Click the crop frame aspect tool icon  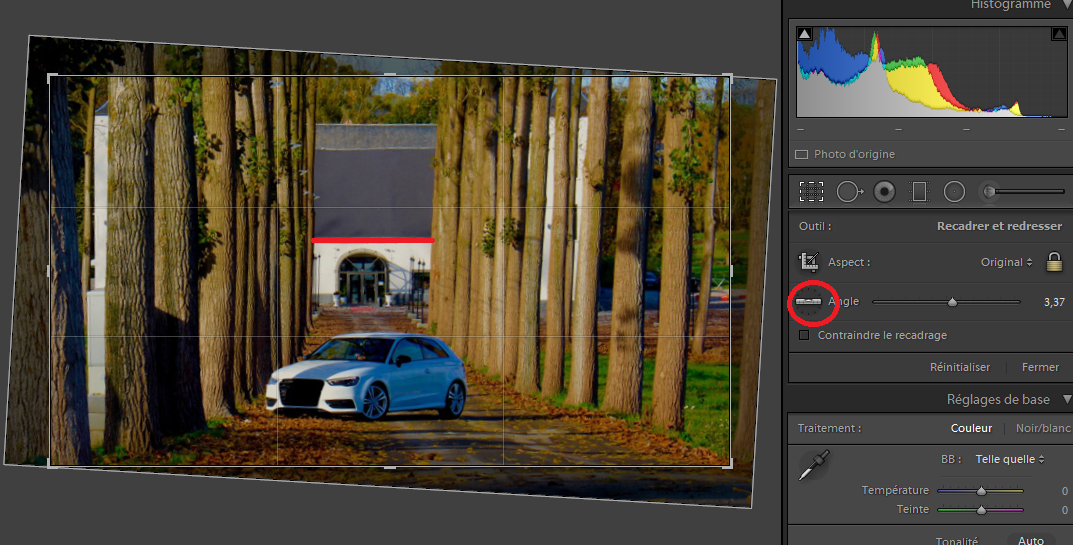click(x=809, y=262)
